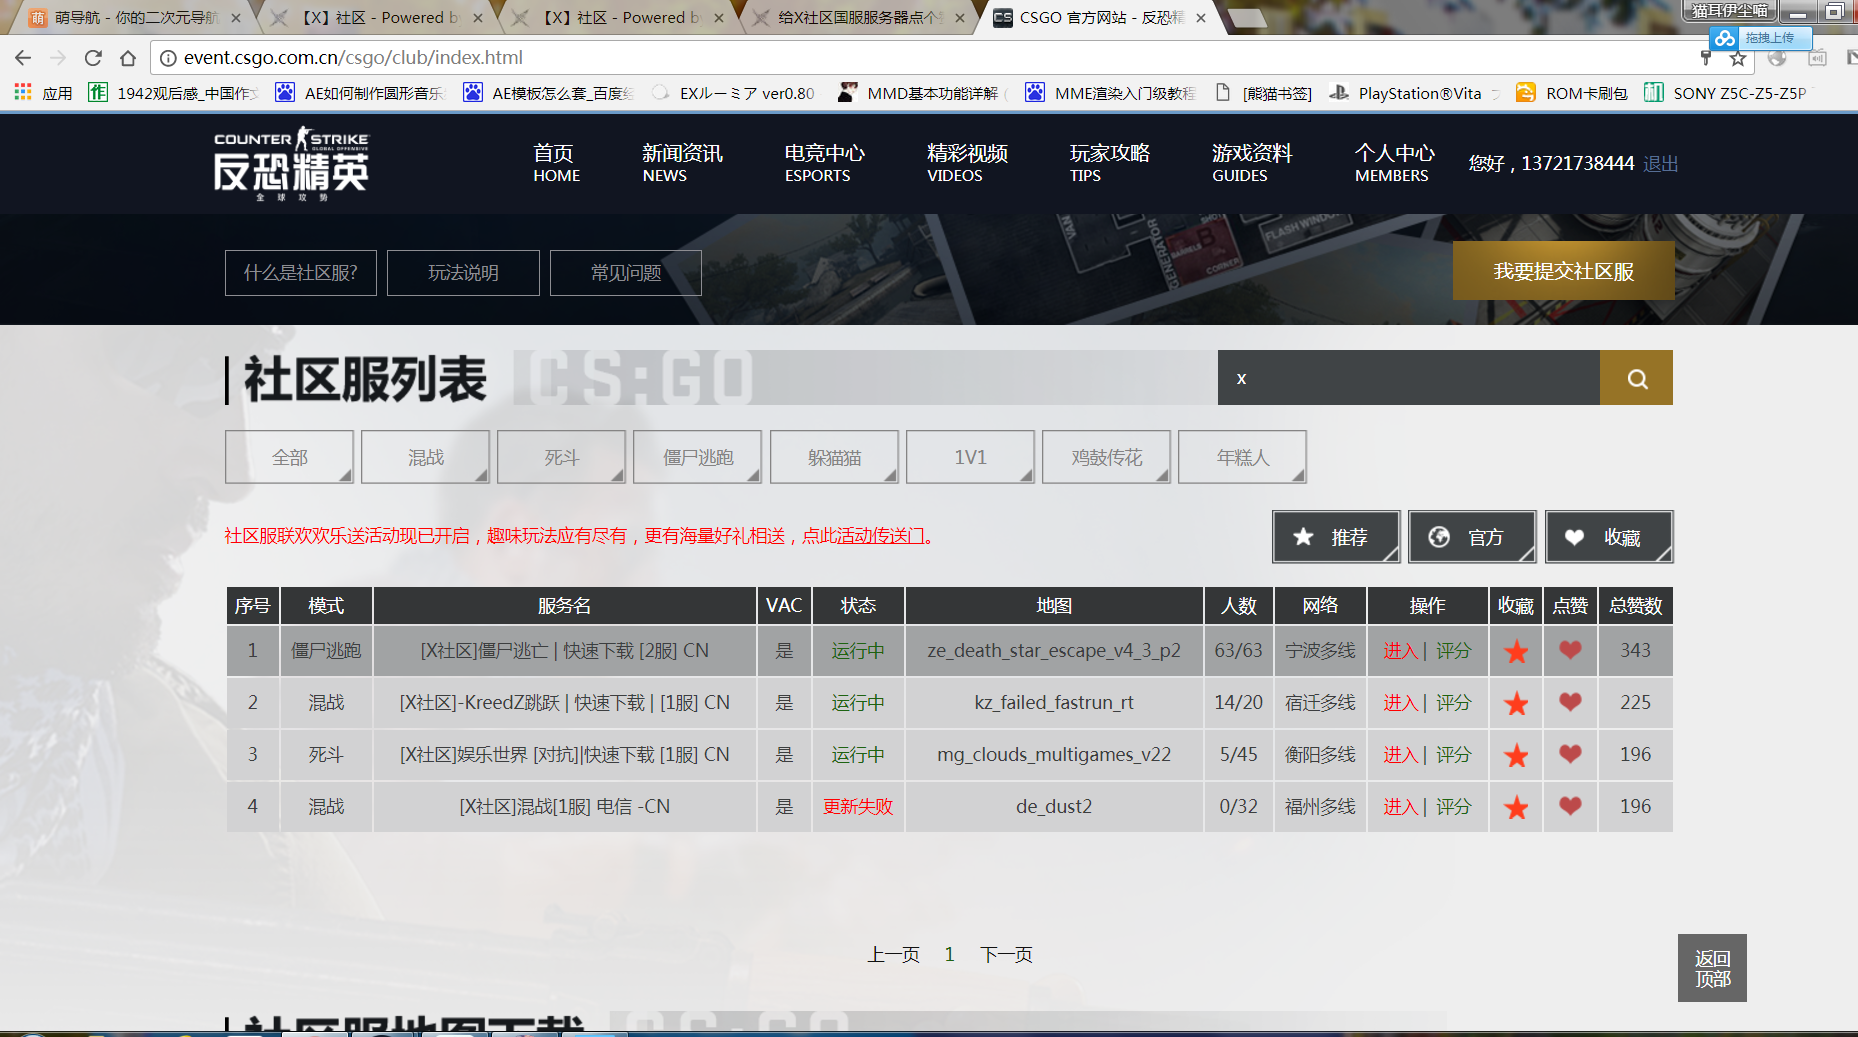Toggle the favorite star on the de_dust2 server
The height and width of the screenshot is (1037, 1858).
coord(1515,806)
